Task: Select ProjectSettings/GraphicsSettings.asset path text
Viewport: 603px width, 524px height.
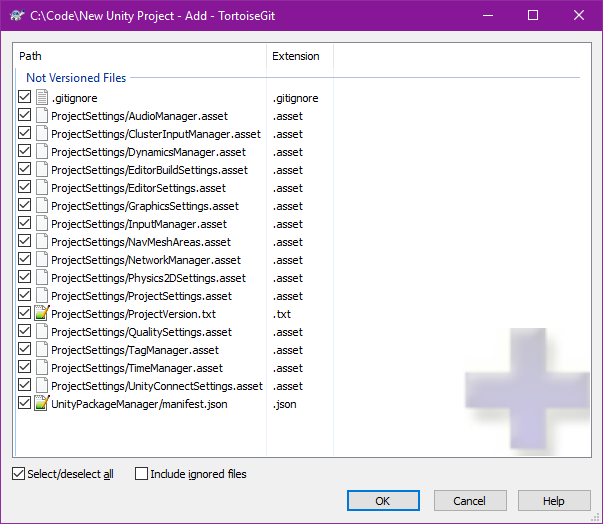Action: (x=145, y=206)
